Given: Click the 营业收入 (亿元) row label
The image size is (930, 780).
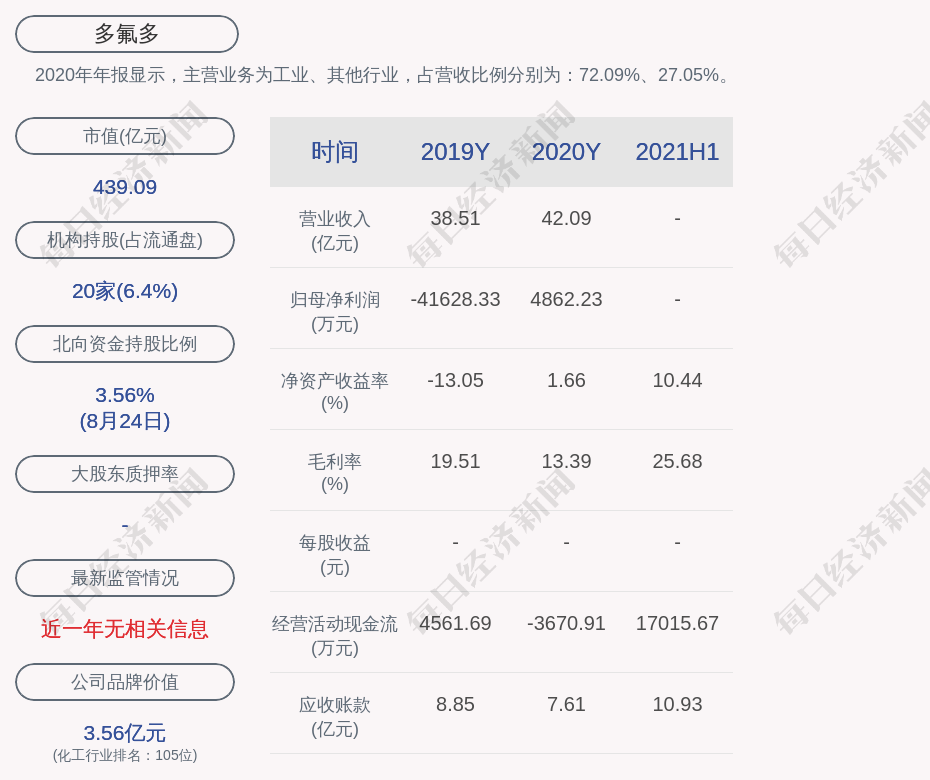Looking at the screenshot, I should (x=335, y=231).
